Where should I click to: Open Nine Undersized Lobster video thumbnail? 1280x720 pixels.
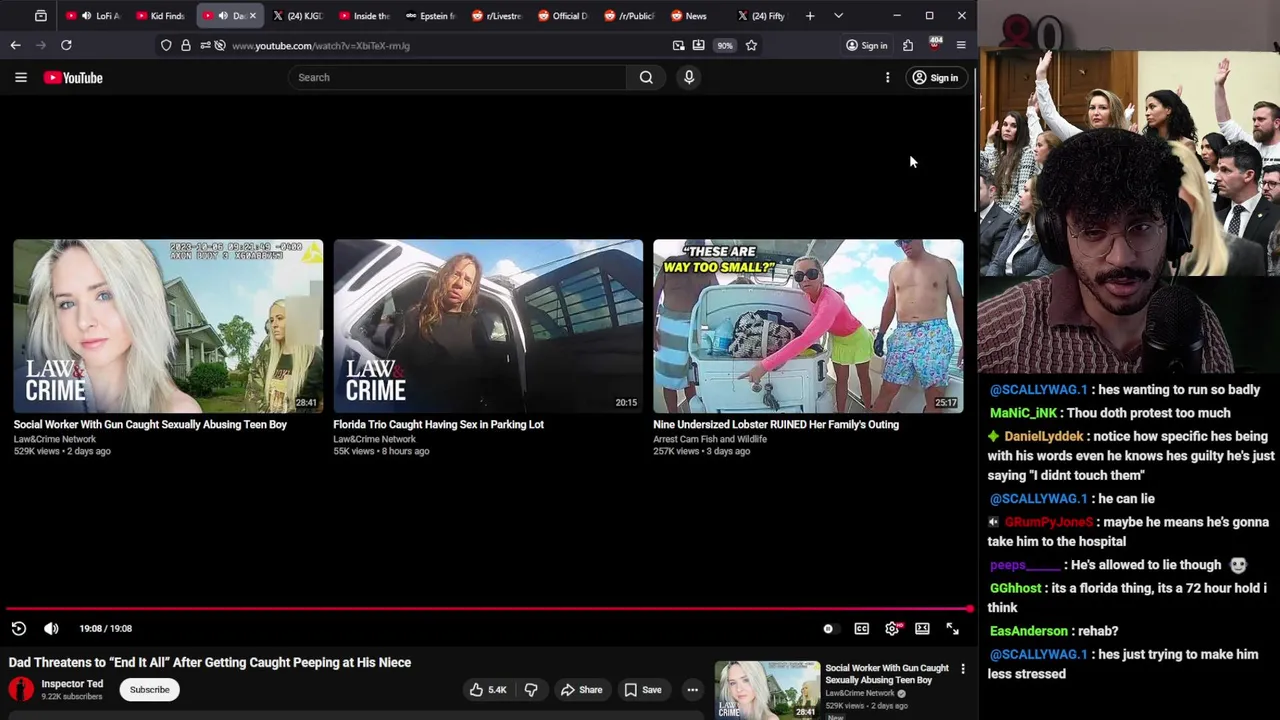pyautogui.click(x=808, y=326)
